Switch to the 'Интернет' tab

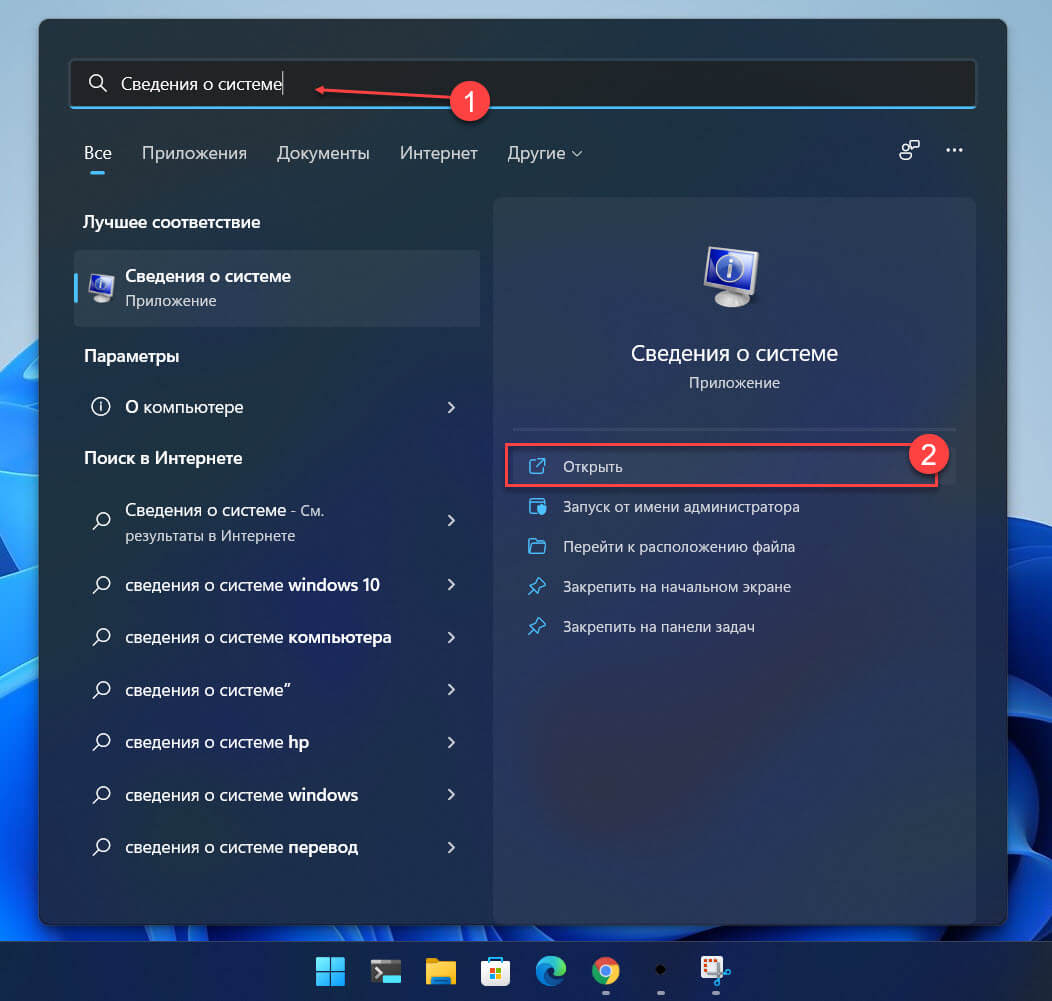tap(438, 154)
